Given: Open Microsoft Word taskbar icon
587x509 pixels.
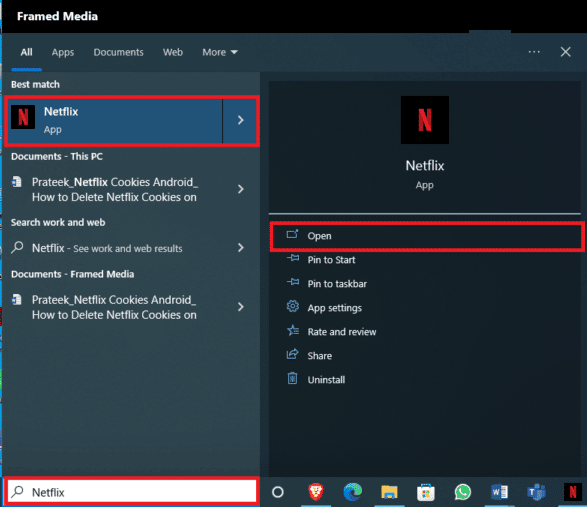Looking at the screenshot, I should (x=499, y=492).
